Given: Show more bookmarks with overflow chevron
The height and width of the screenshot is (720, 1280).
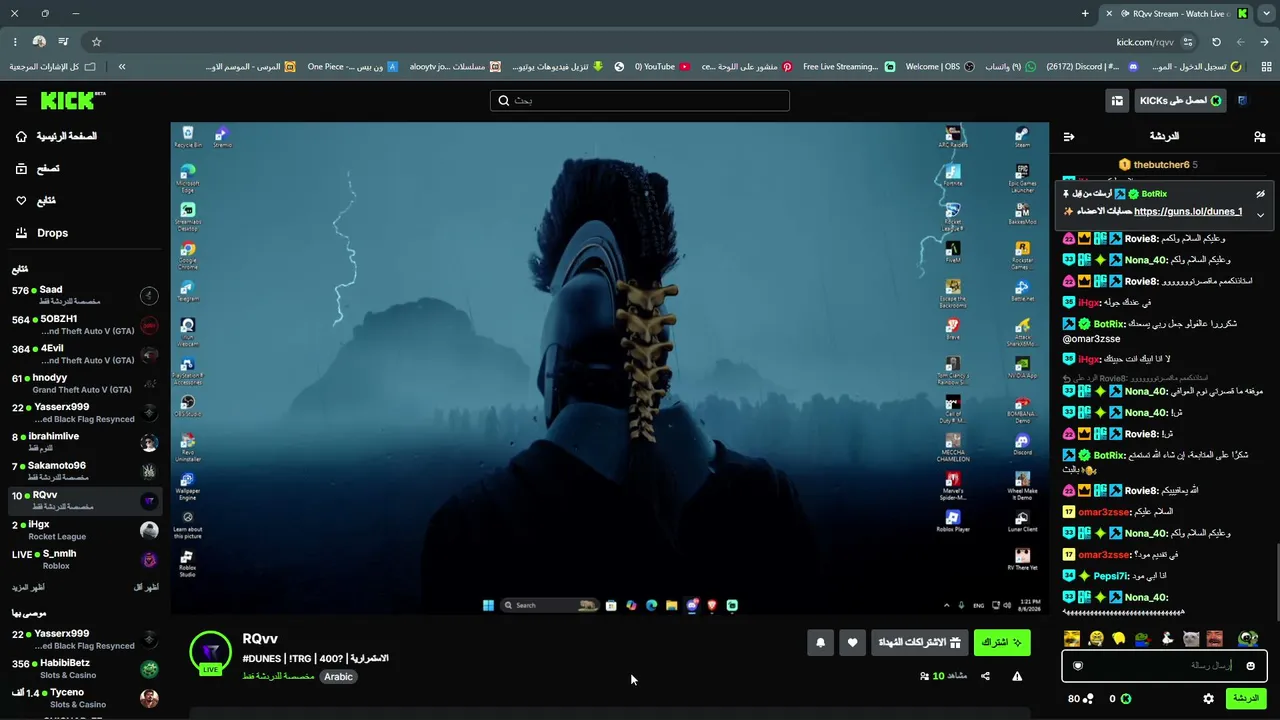Looking at the screenshot, I should 122,67.
